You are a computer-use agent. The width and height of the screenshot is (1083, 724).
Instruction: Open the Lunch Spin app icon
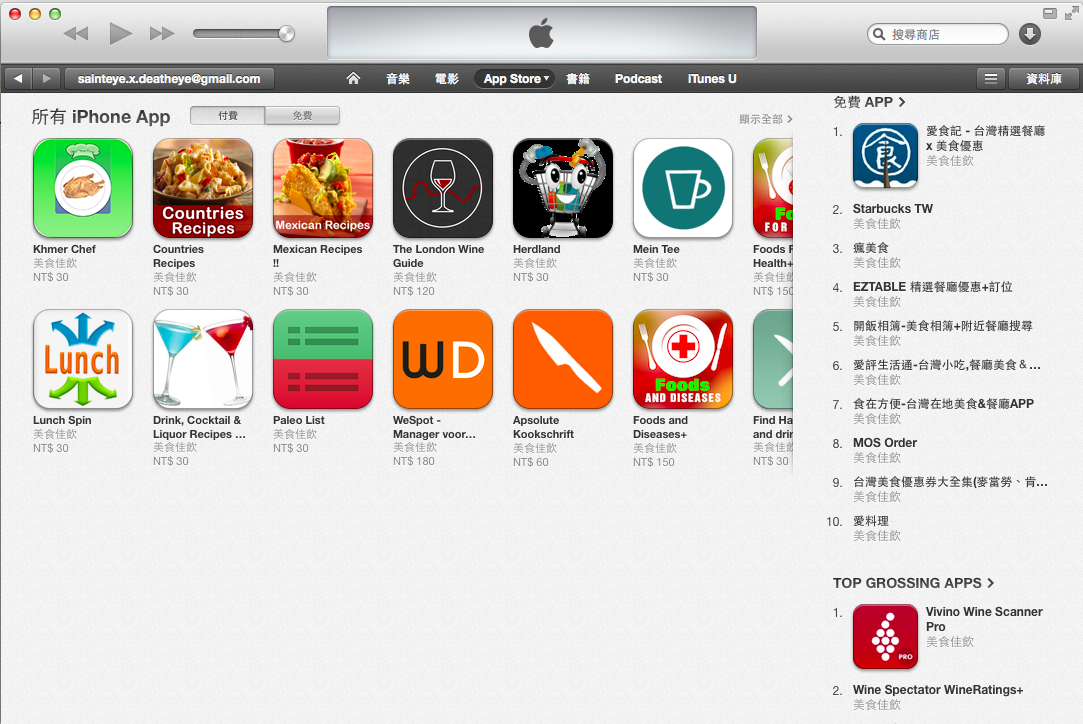pos(83,359)
